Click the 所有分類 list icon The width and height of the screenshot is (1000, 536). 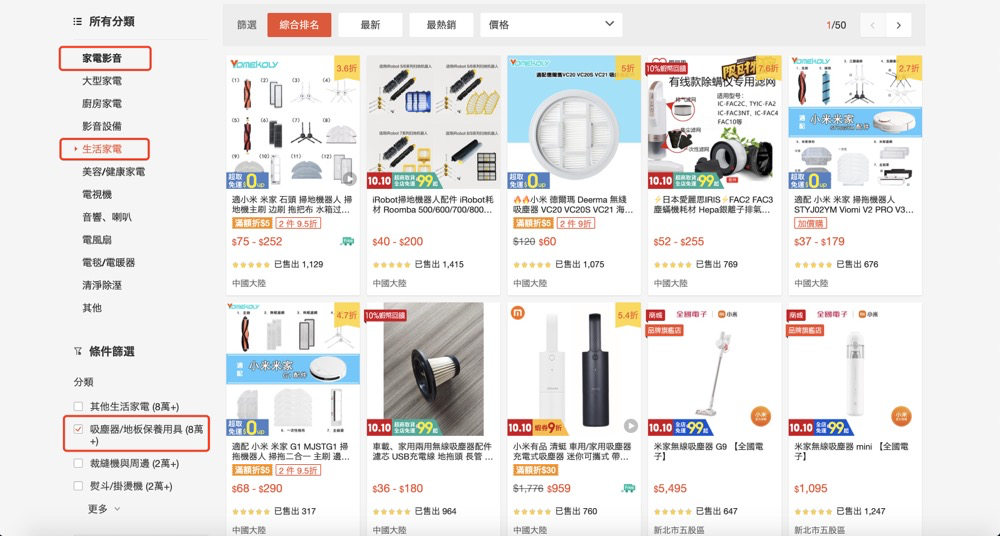[x=78, y=21]
